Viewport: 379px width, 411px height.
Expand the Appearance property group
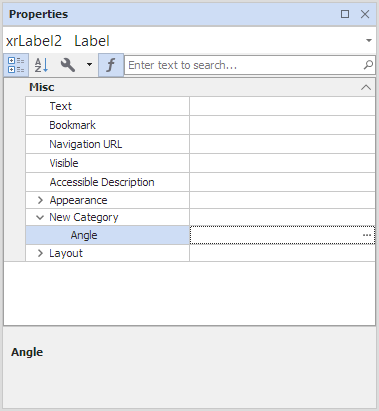[40, 200]
